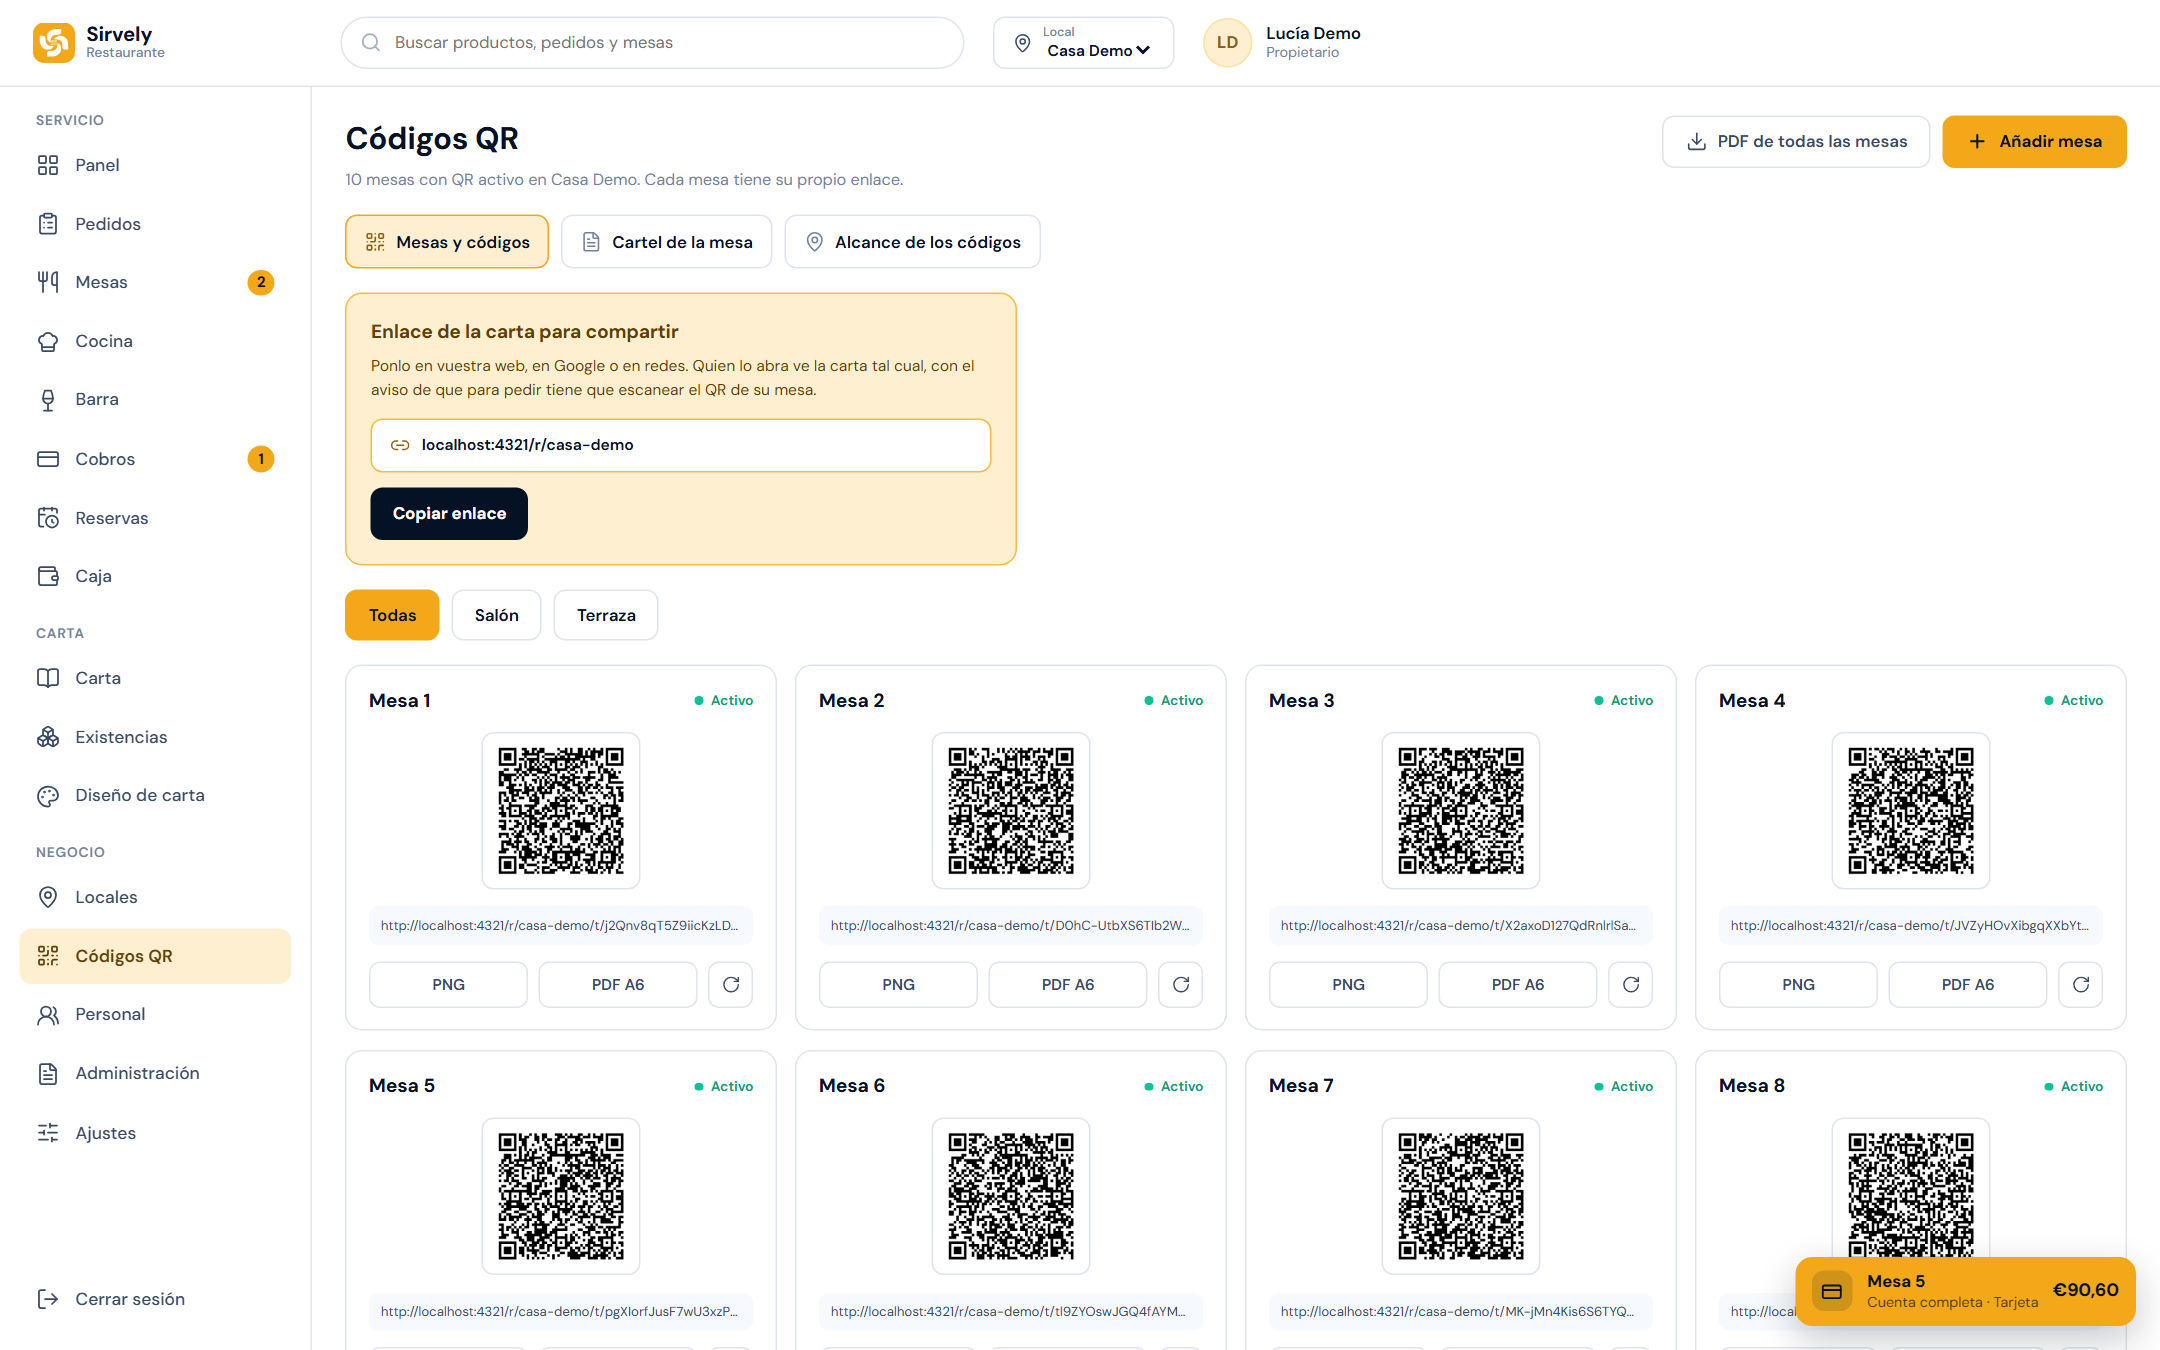Download PDF A6 for Mesa 2
The image size is (2160, 1350).
pyautogui.click(x=1068, y=985)
